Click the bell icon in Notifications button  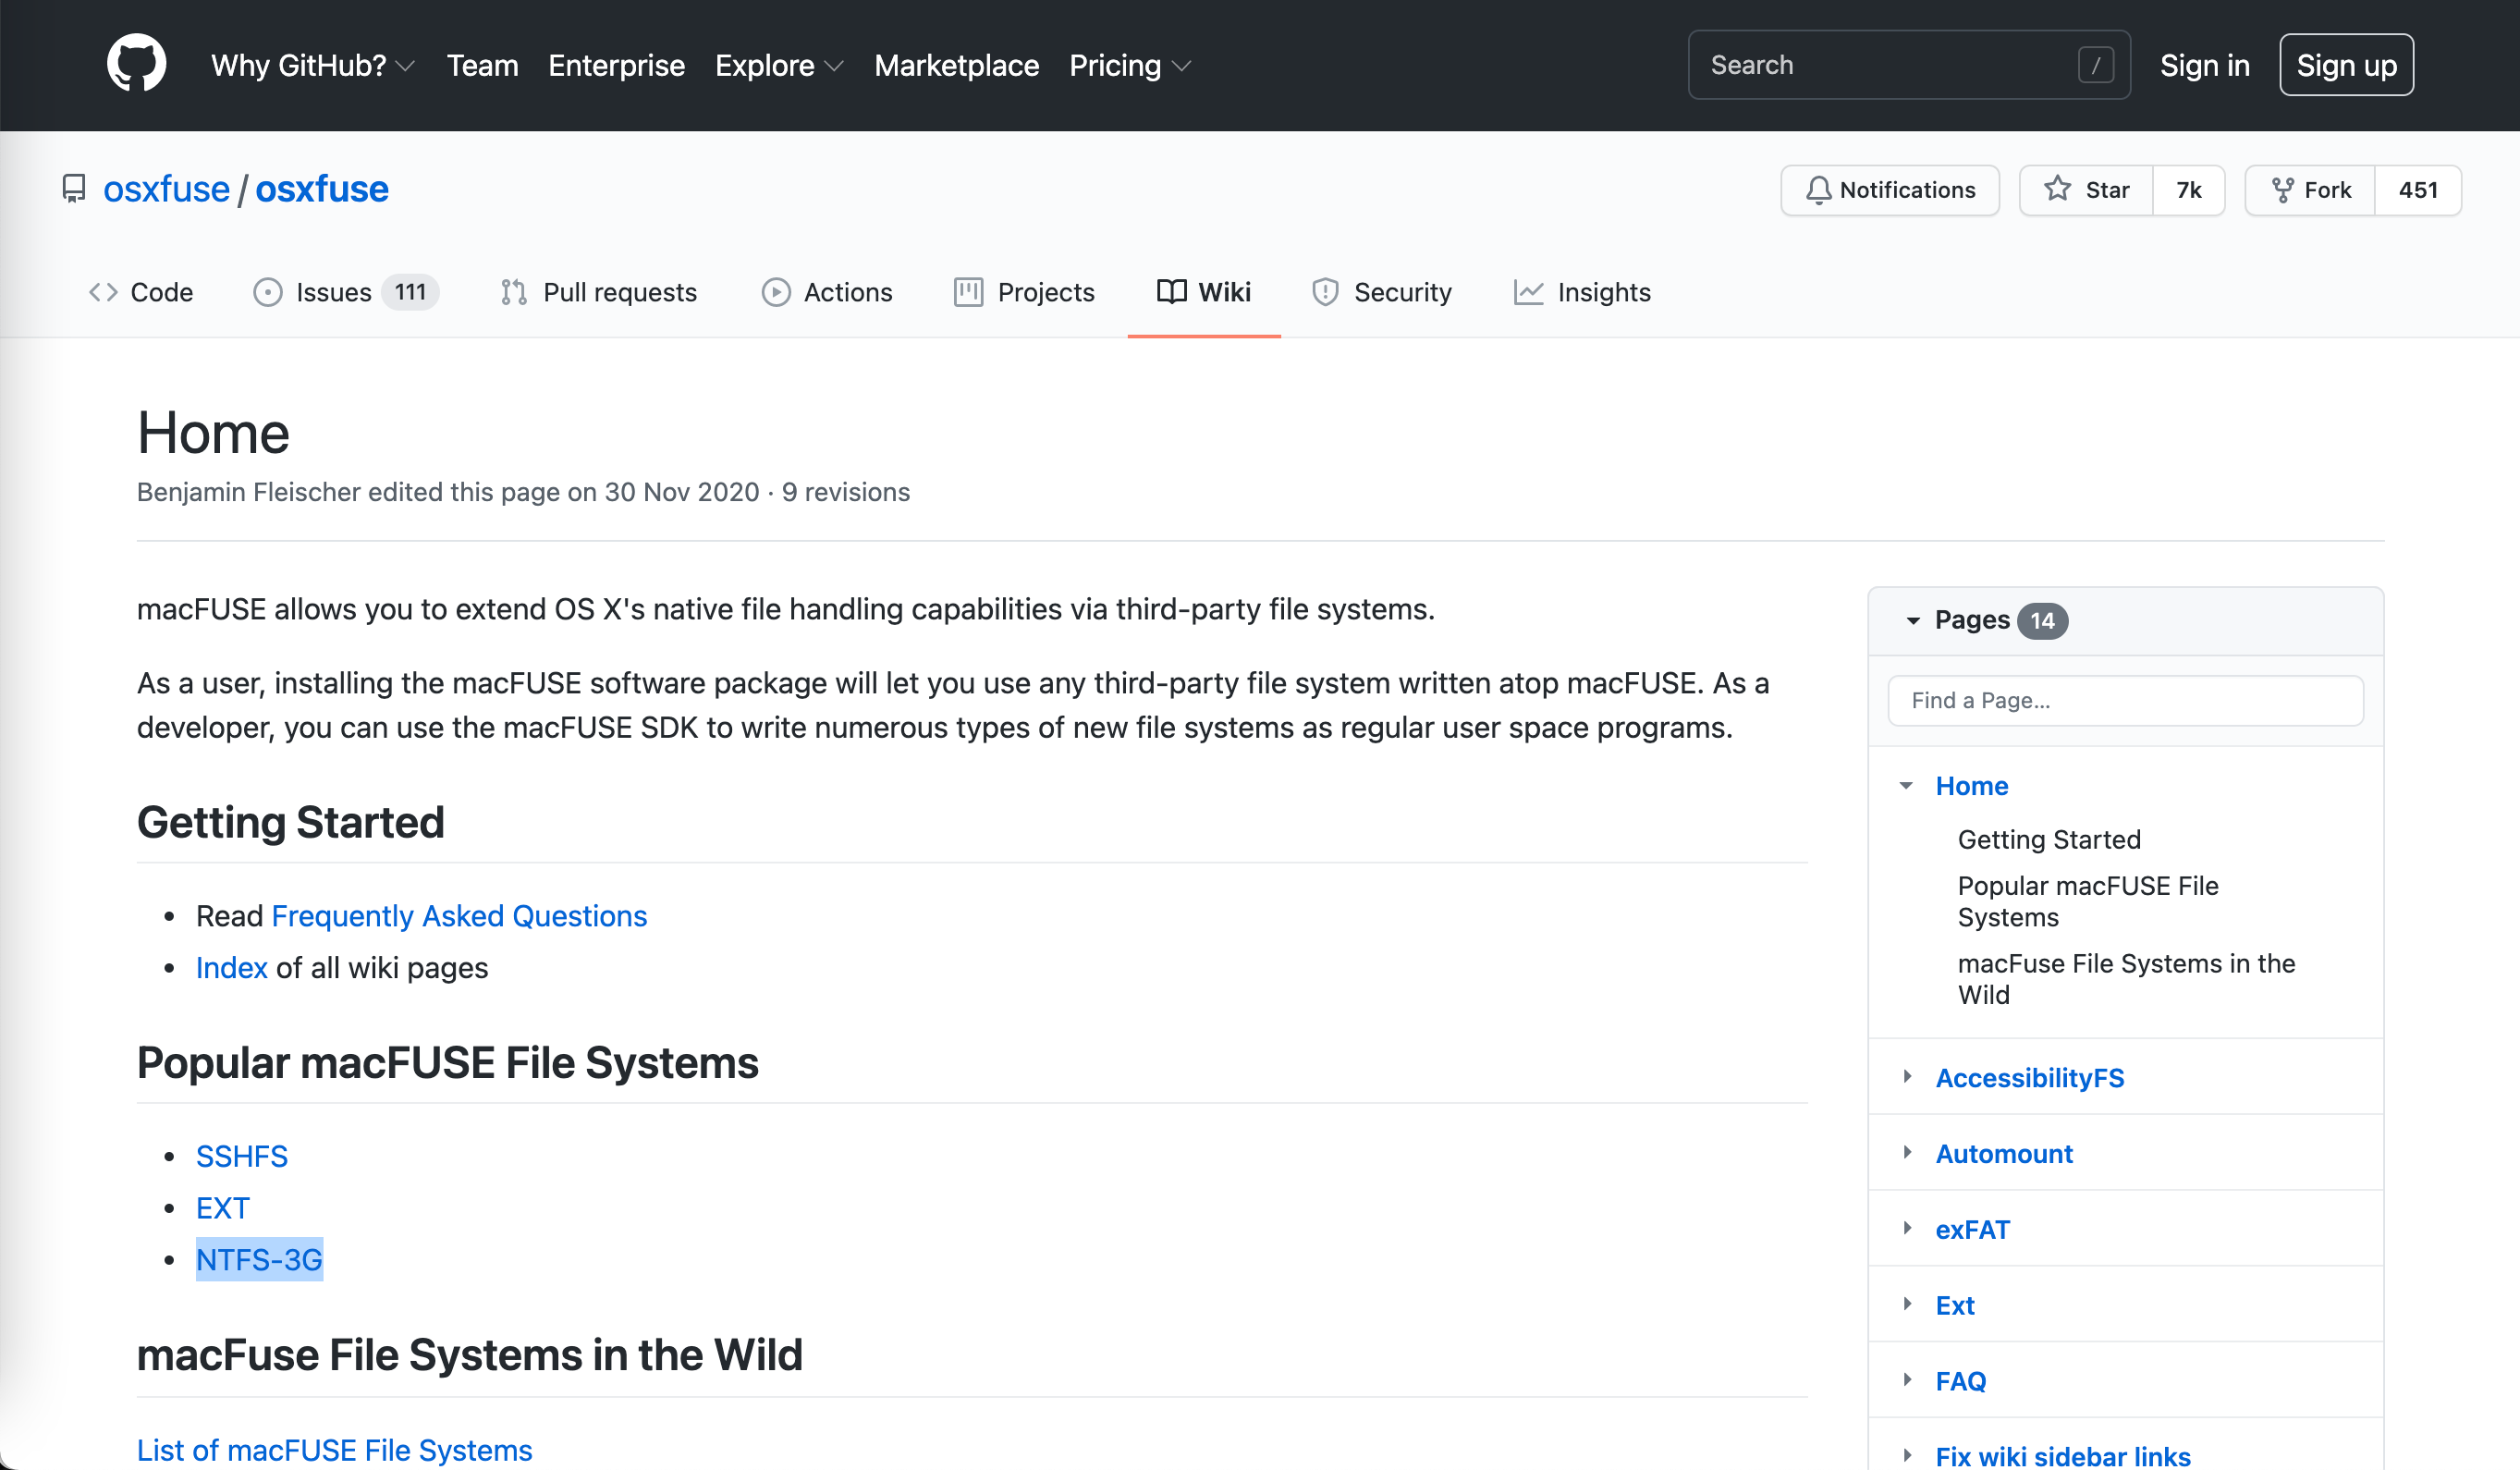[1818, 190]
